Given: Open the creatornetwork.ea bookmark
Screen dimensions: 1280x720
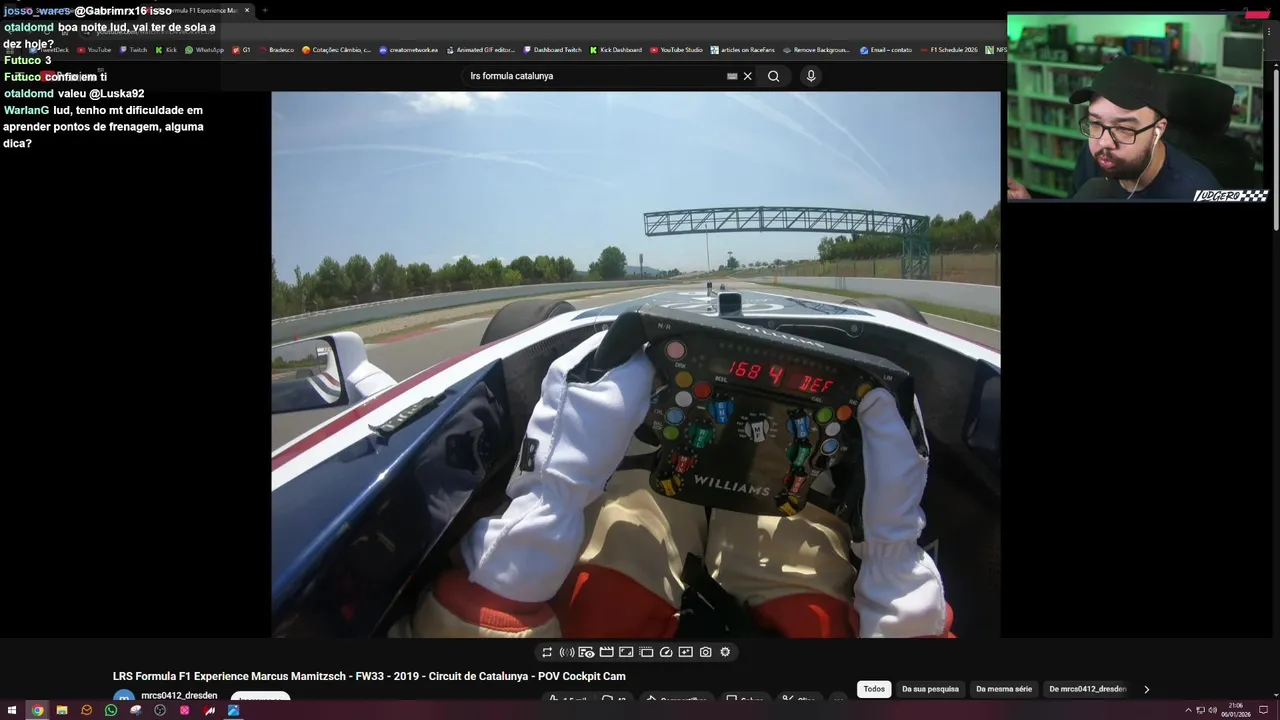Looking at the screenshot, I should pyautogui.click(x=408, y=50).
